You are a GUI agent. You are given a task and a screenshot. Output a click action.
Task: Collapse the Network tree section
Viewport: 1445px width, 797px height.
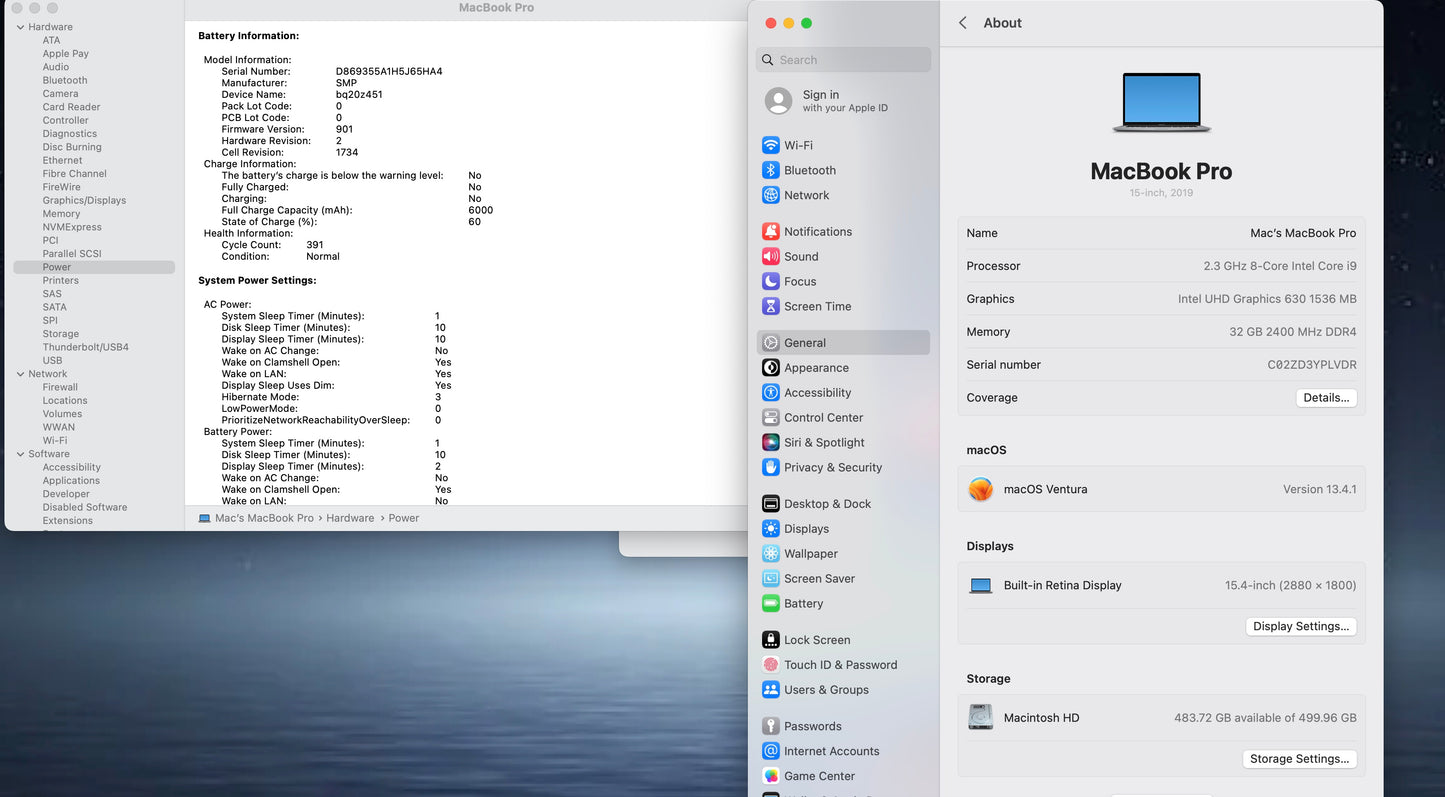pyautogui.click(x=20, y=374)
